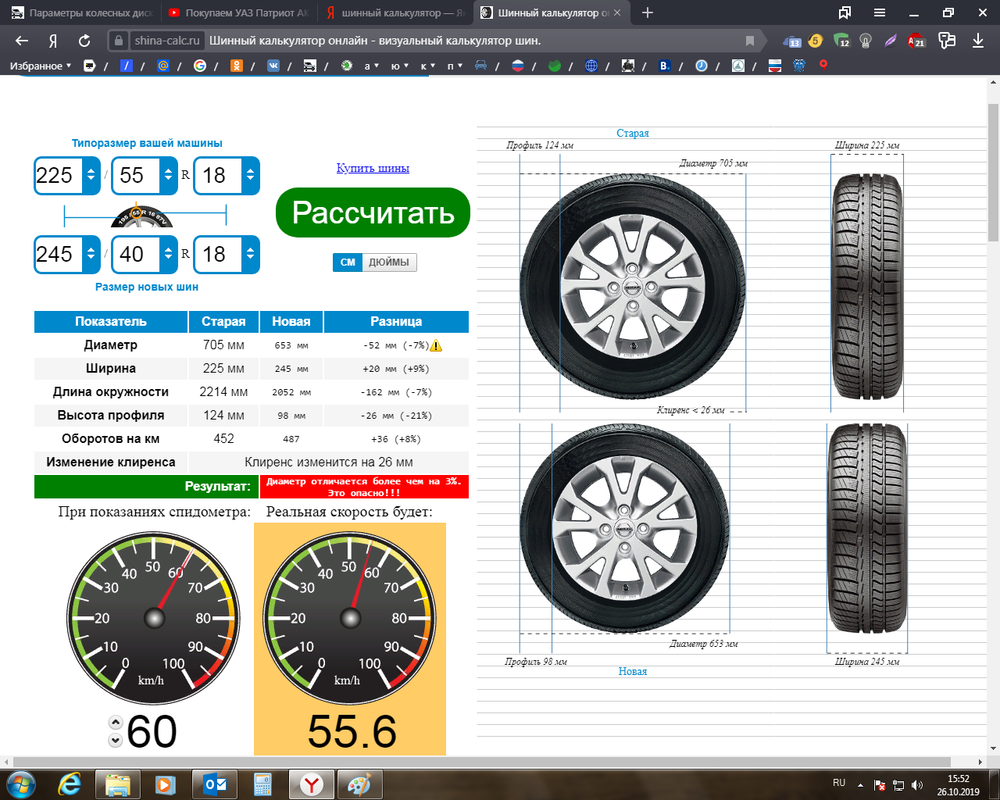Open the Mail.ru @ bookmark icon
The image size is (1000, 800).
point(163,65)
